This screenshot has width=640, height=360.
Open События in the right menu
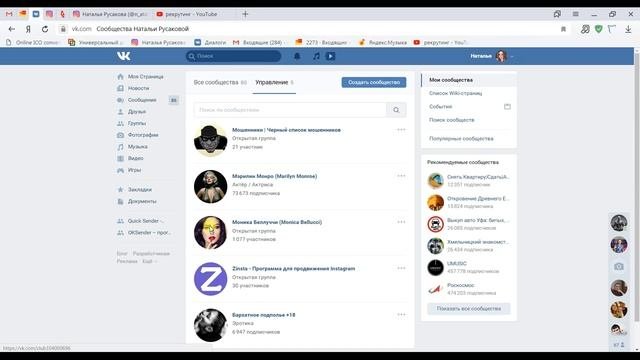click(440, 107)
